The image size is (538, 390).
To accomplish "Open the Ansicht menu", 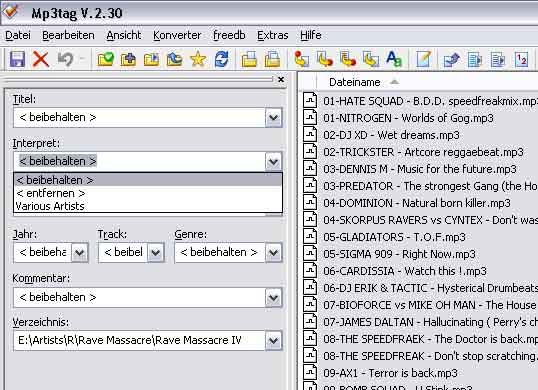I will tap(124, 35).
